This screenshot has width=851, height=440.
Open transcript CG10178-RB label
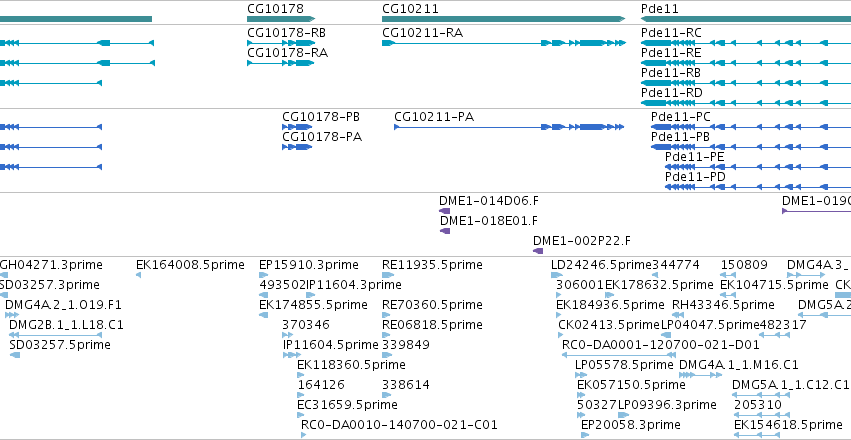286,33
